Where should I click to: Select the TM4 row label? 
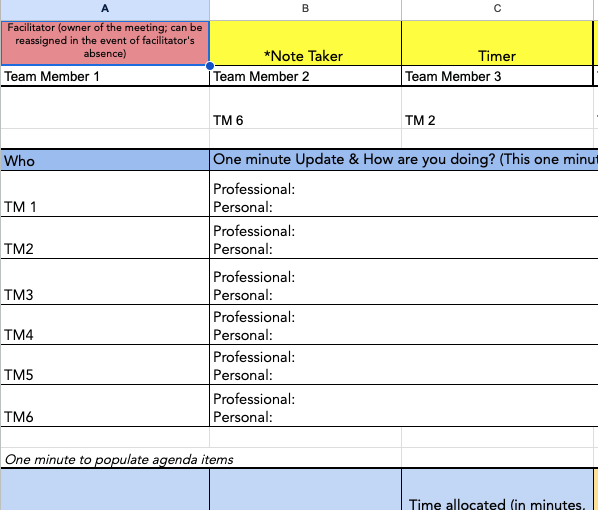click(105, 325)
